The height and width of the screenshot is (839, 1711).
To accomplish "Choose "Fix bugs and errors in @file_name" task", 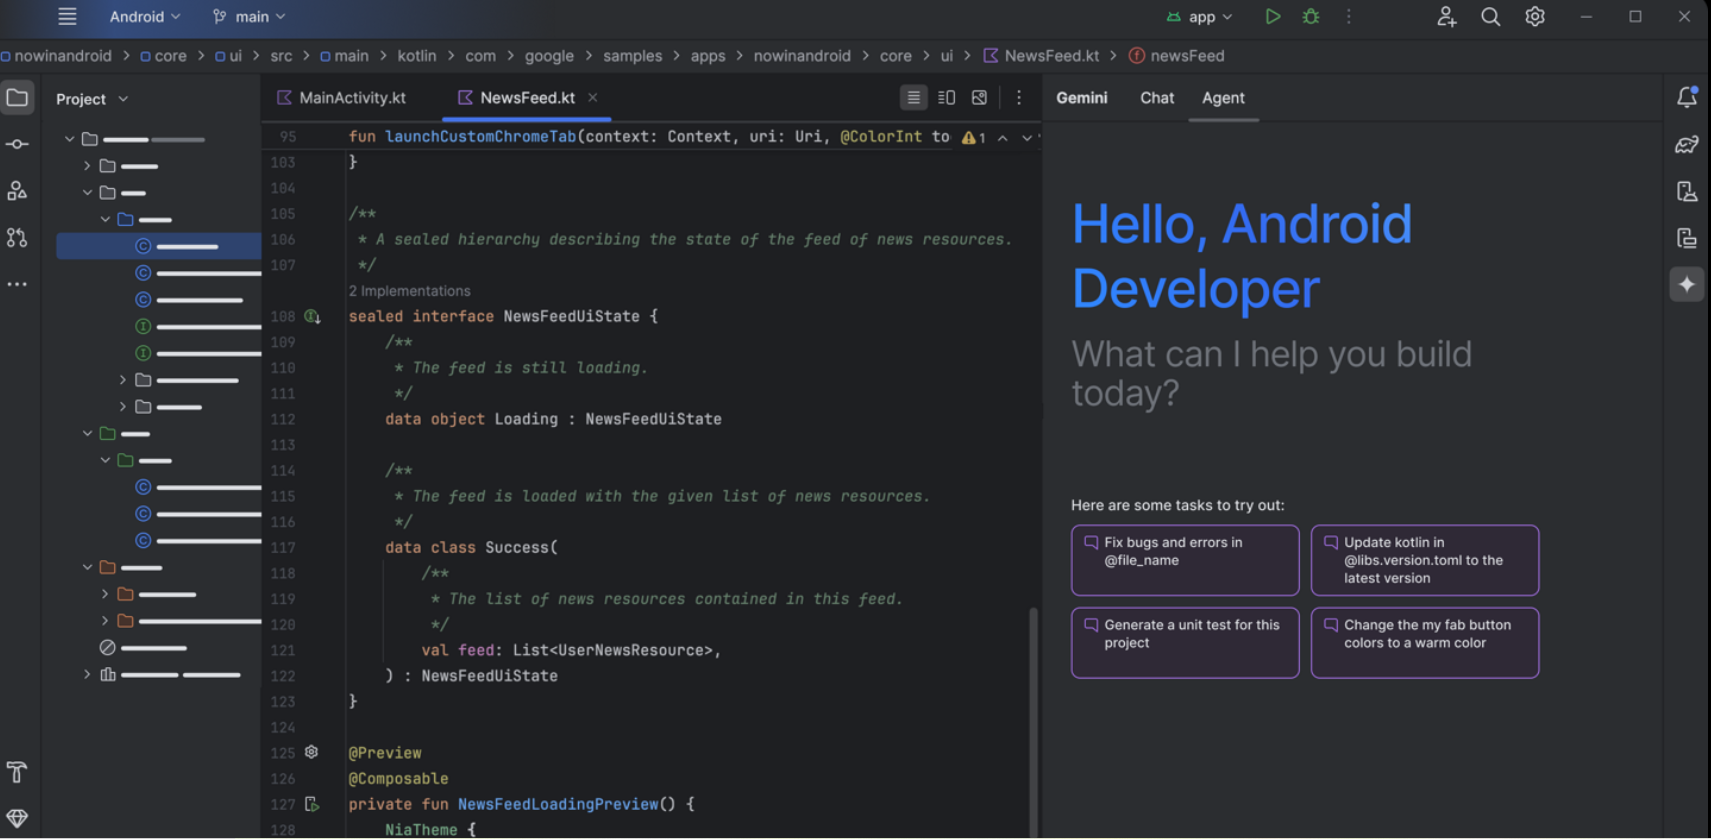I will [1185, 560].
